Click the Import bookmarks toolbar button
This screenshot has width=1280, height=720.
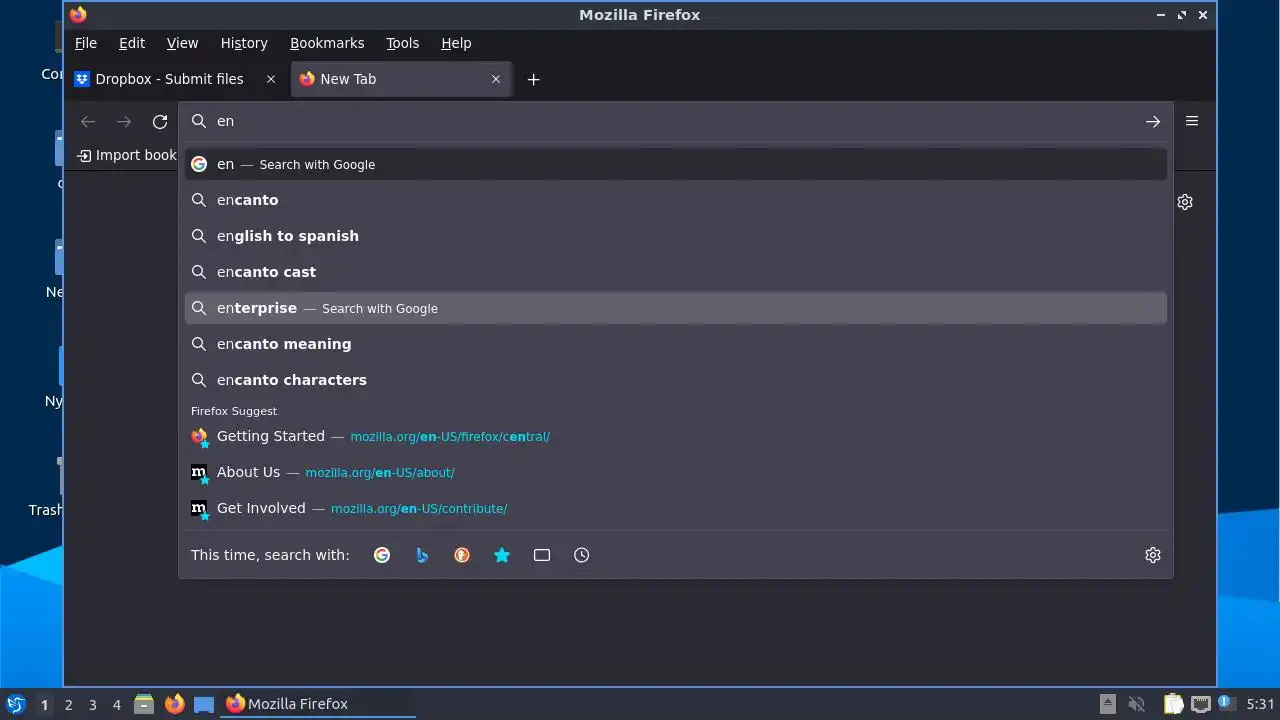(x=127, y=155)
